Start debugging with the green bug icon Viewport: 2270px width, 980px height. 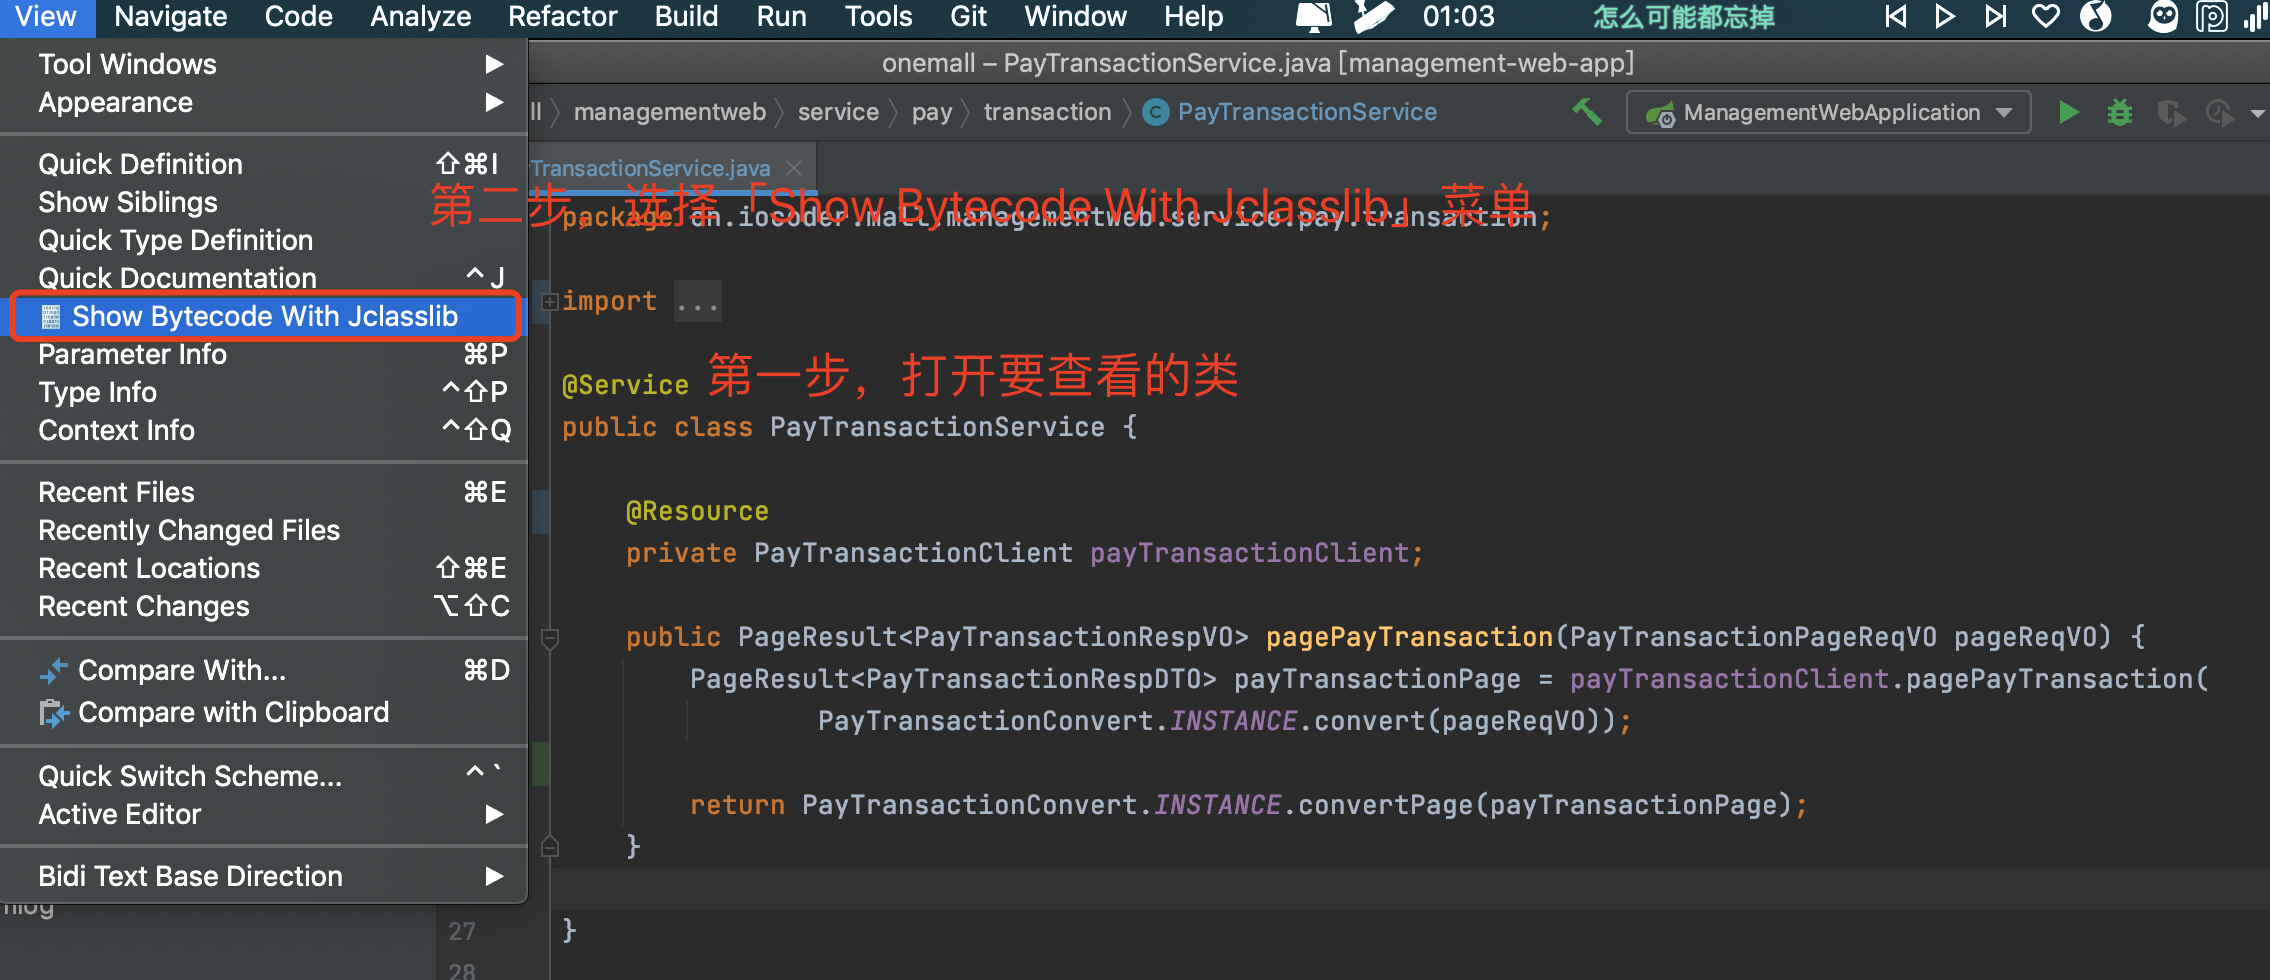(2119, 112)
